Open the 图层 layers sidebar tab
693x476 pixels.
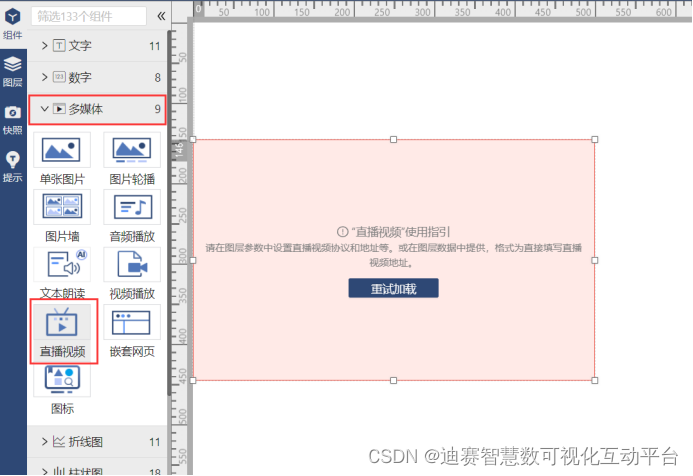[13, 72]
